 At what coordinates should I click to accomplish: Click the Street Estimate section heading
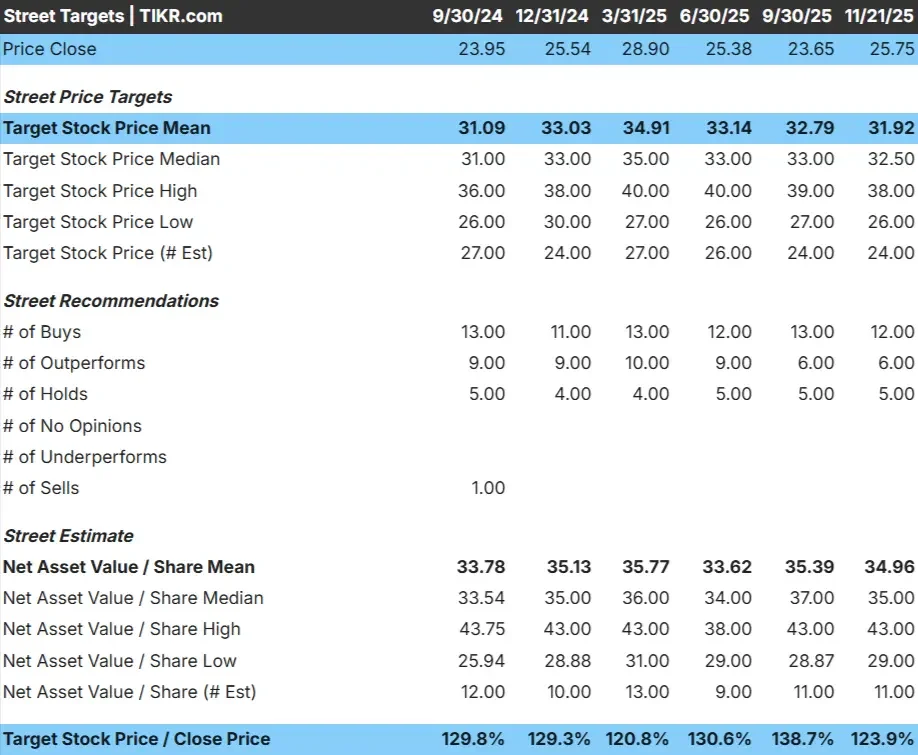[x=67, y=536]
